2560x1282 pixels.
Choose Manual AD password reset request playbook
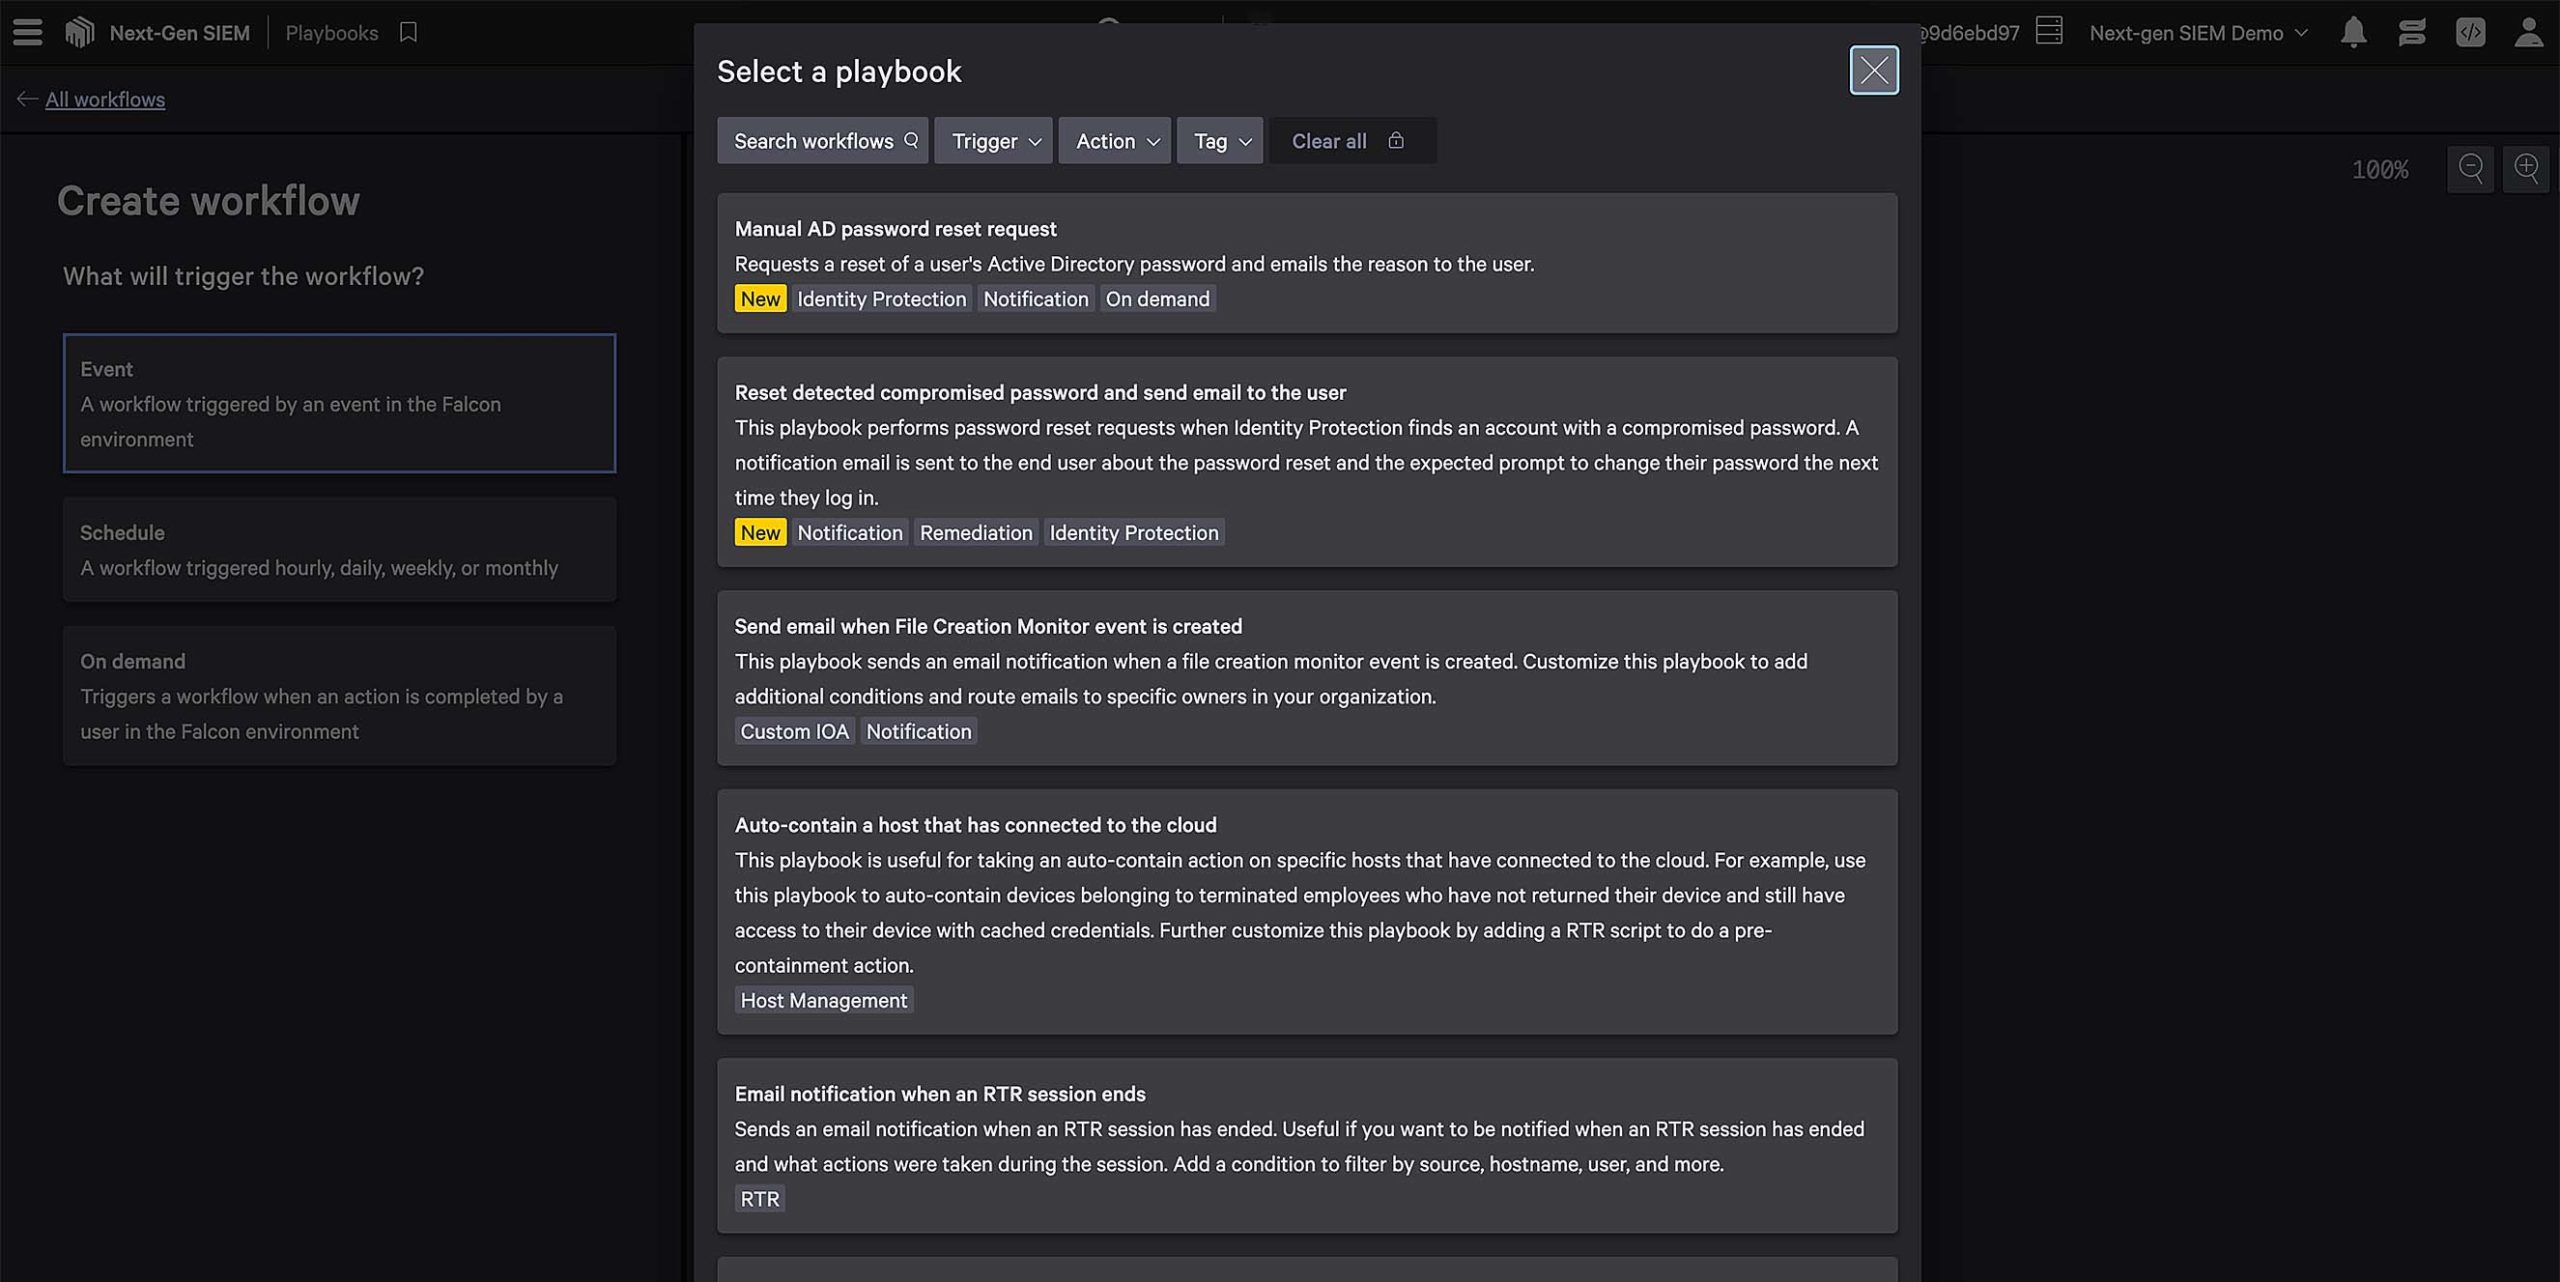click(1306, 262)
